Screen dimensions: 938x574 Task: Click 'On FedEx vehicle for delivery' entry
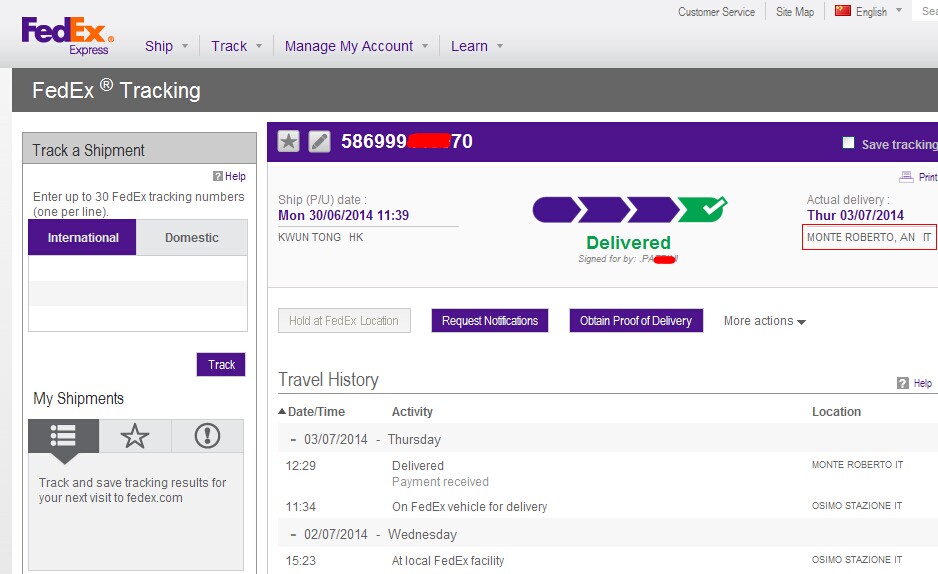tap(470, 507)
